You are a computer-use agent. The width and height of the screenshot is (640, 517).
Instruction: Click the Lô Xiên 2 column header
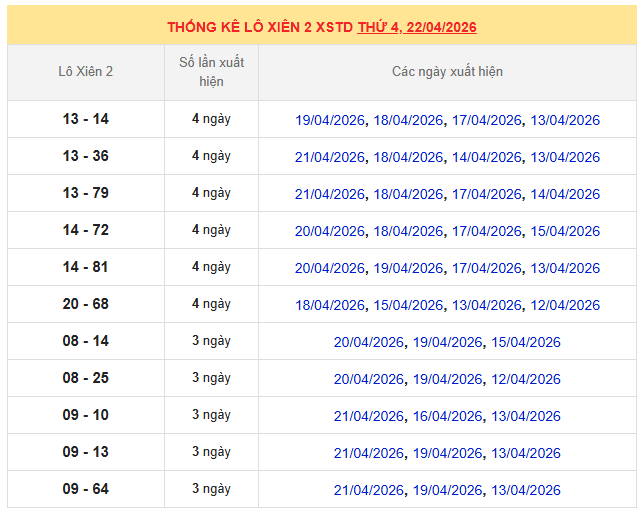tap(86, 72)
